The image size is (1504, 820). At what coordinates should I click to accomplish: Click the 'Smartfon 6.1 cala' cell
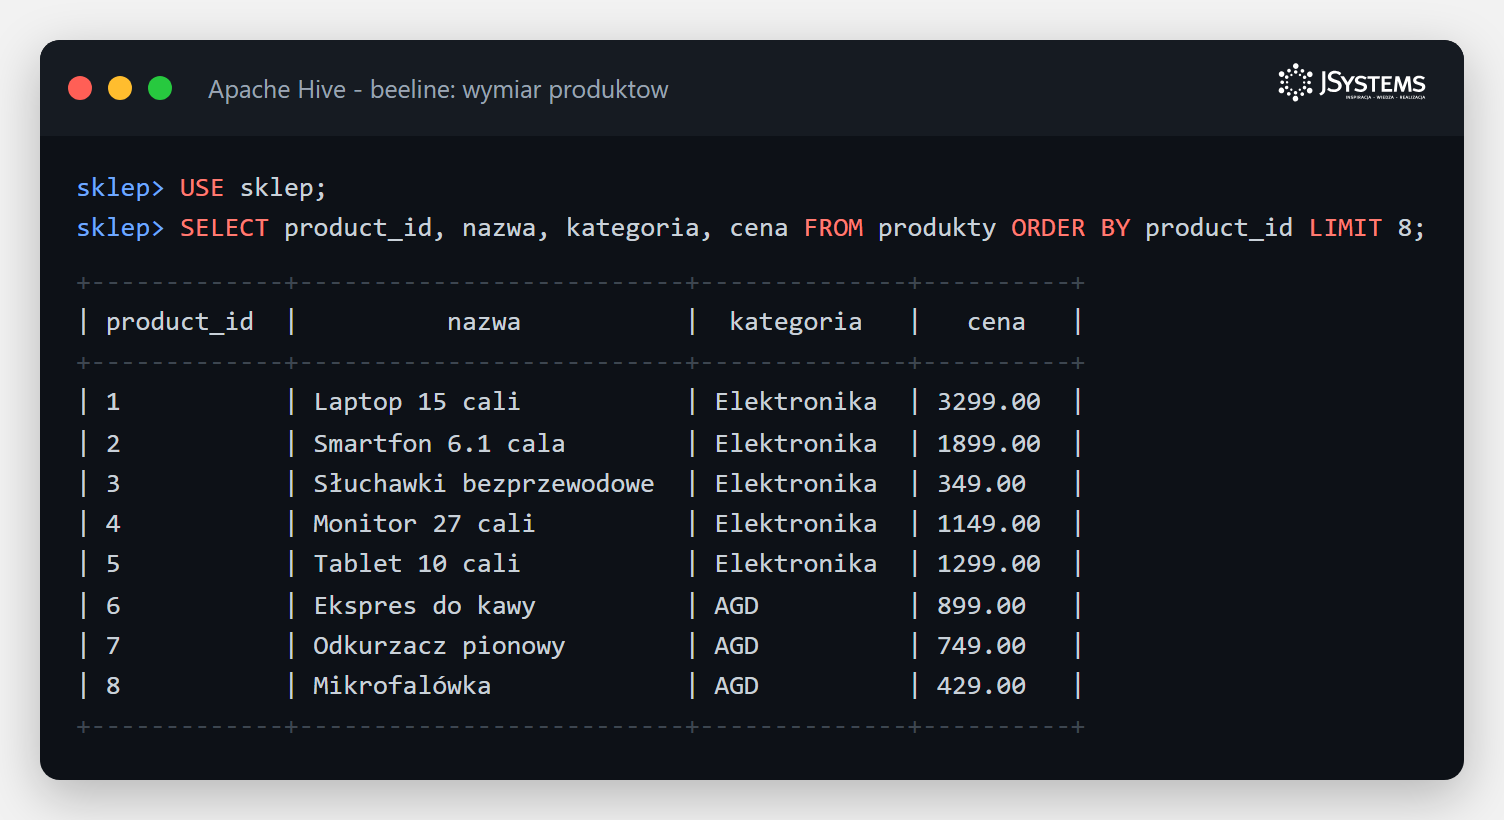click(x=439, y=443)
